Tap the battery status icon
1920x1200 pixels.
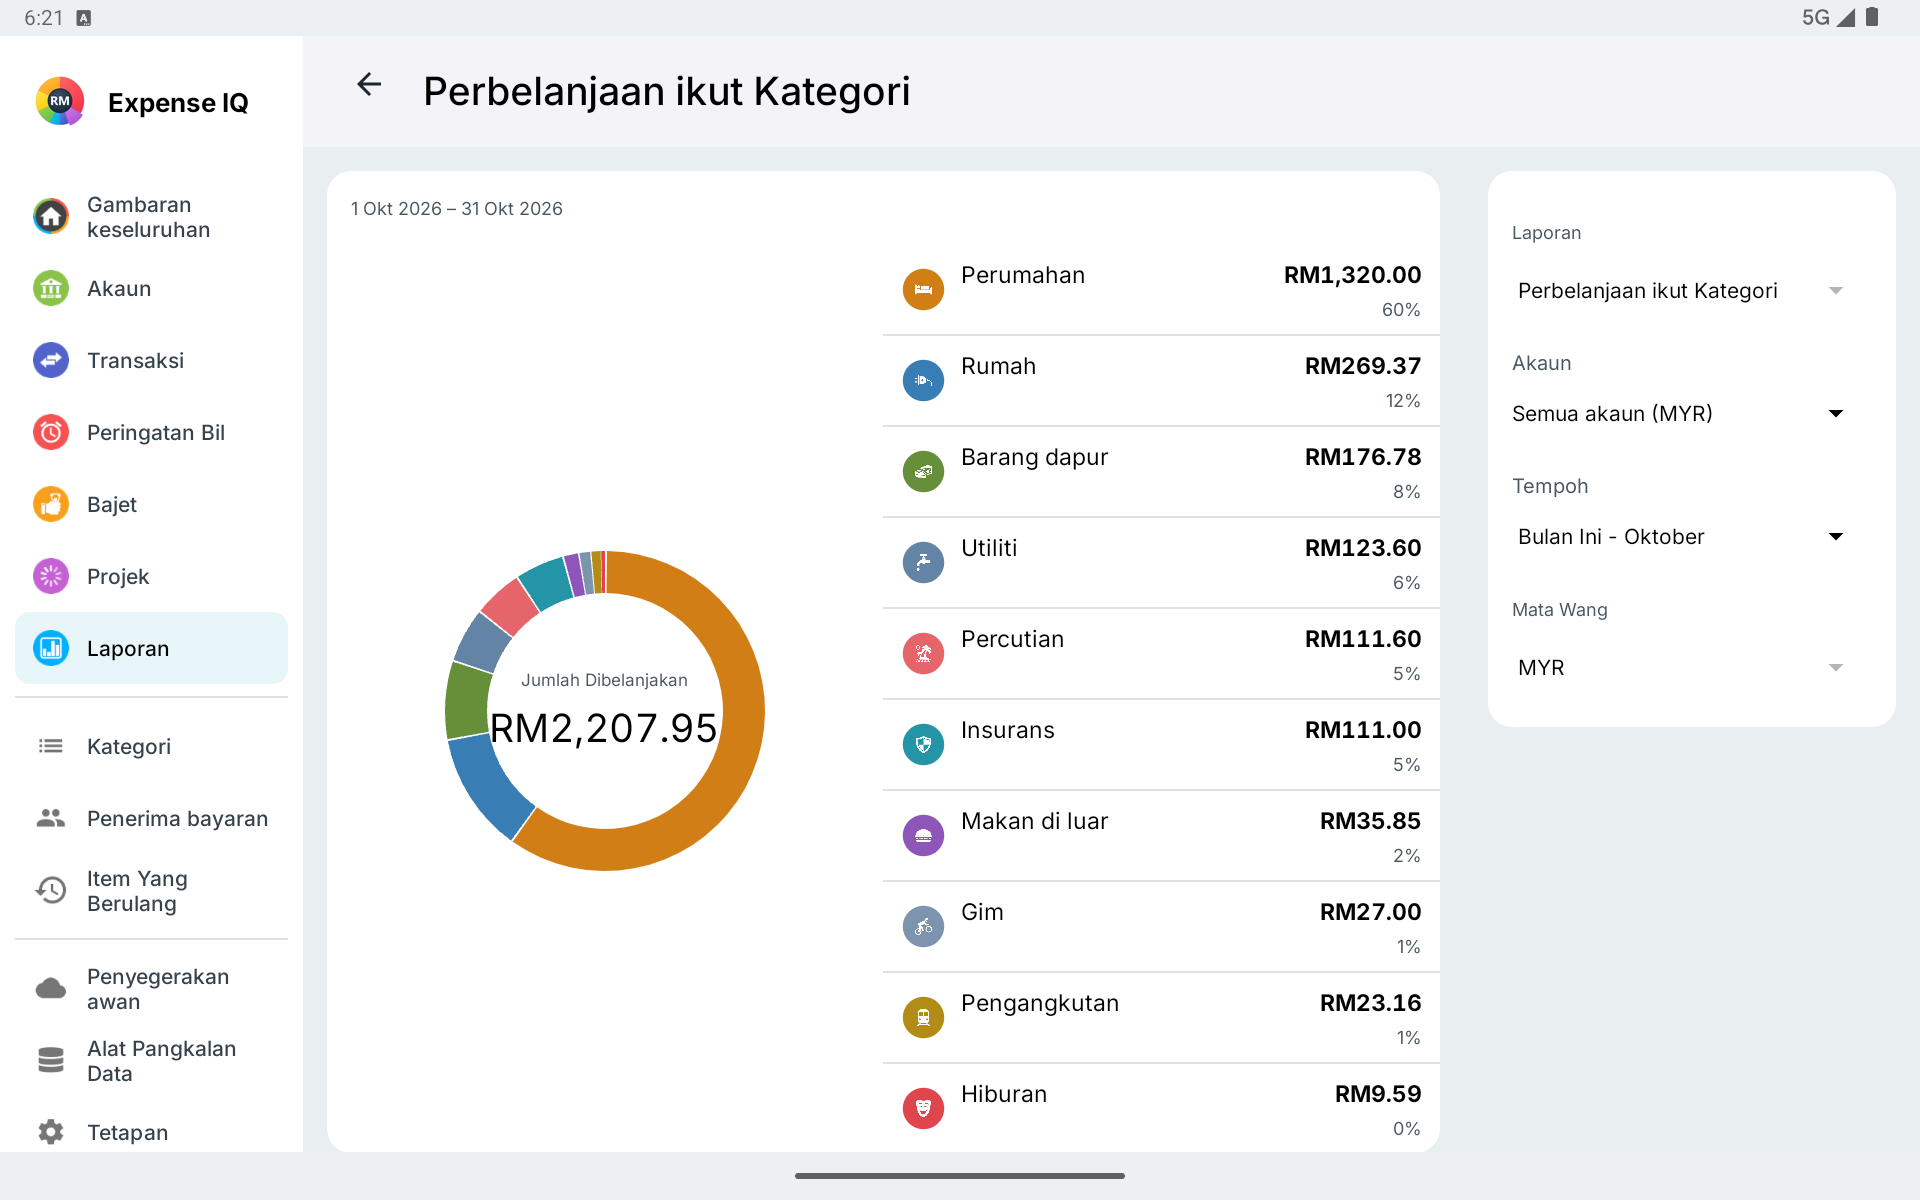pos(1872,17)
